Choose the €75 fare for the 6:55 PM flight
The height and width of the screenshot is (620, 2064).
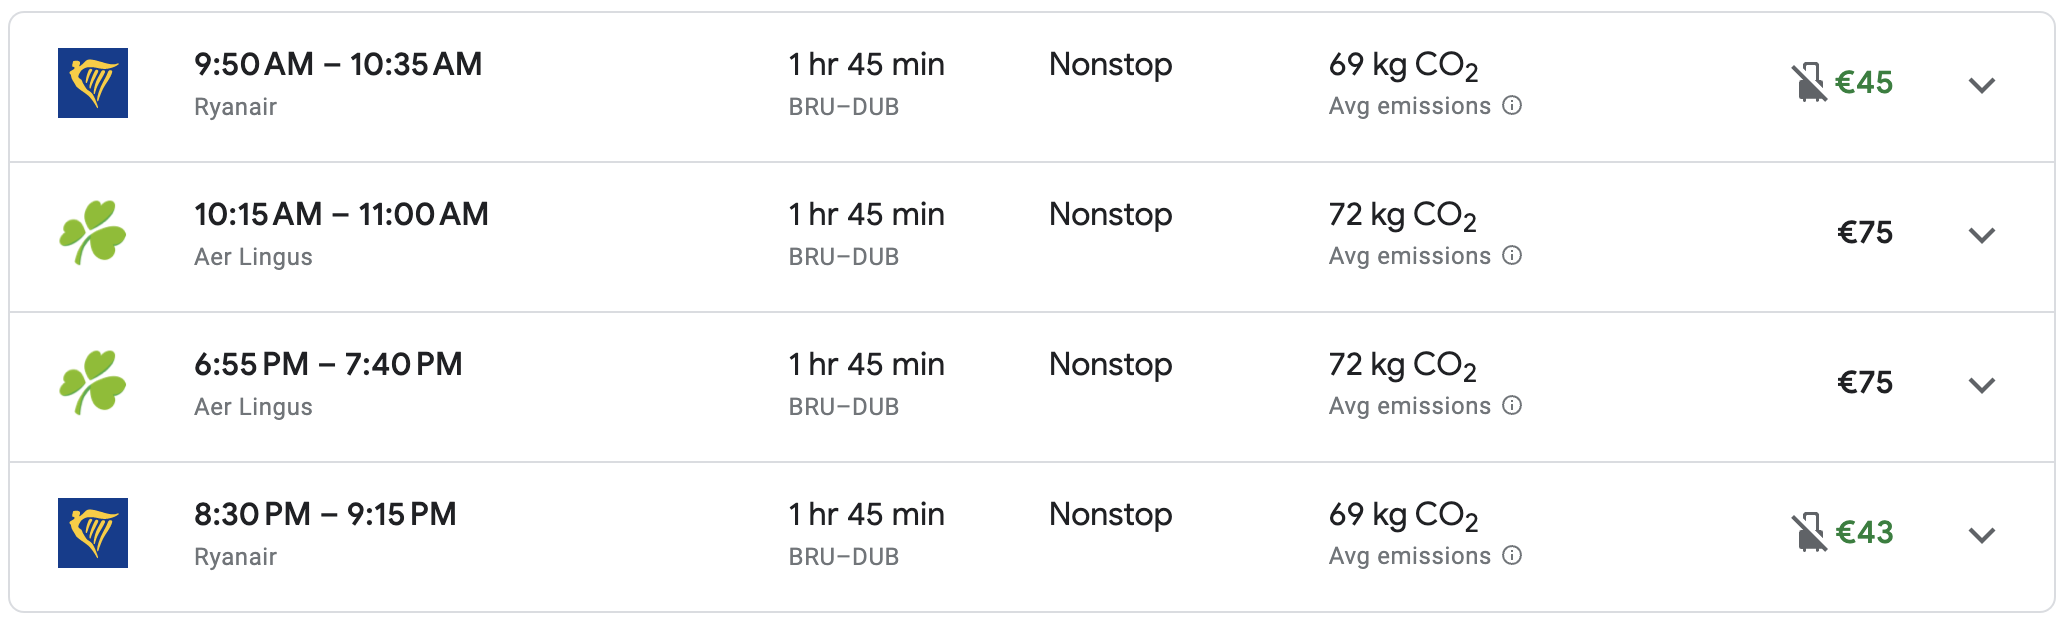pyautogui.click(x=1865, y=383)
